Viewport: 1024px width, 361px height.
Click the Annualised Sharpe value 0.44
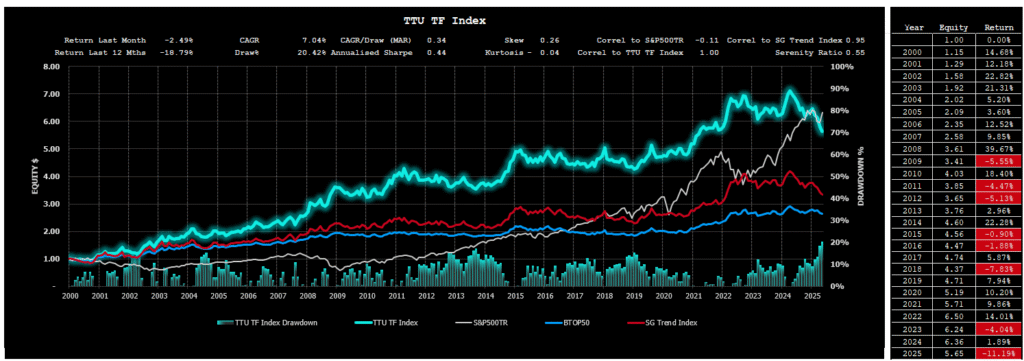pos(436,52)
